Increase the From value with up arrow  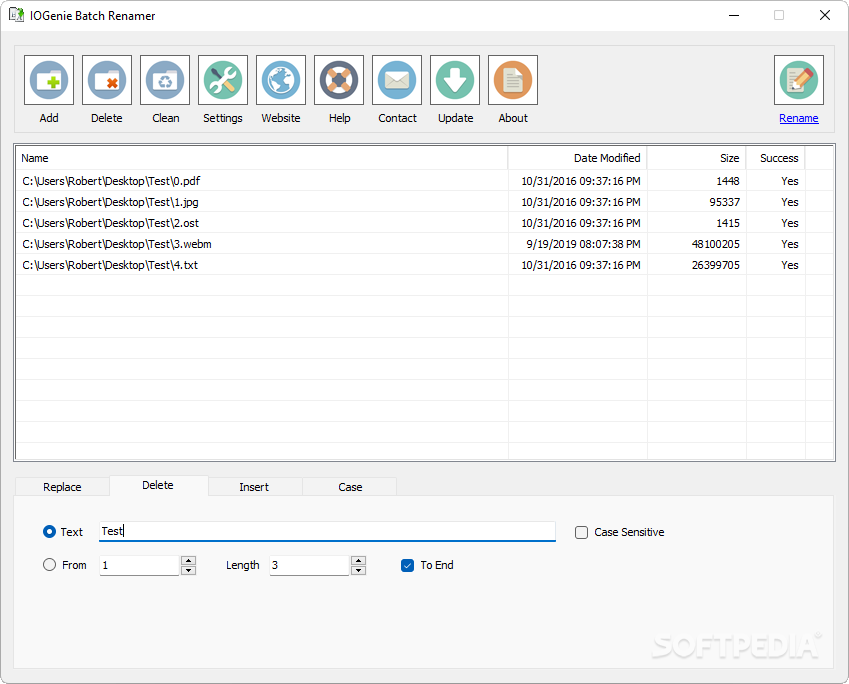188,561
